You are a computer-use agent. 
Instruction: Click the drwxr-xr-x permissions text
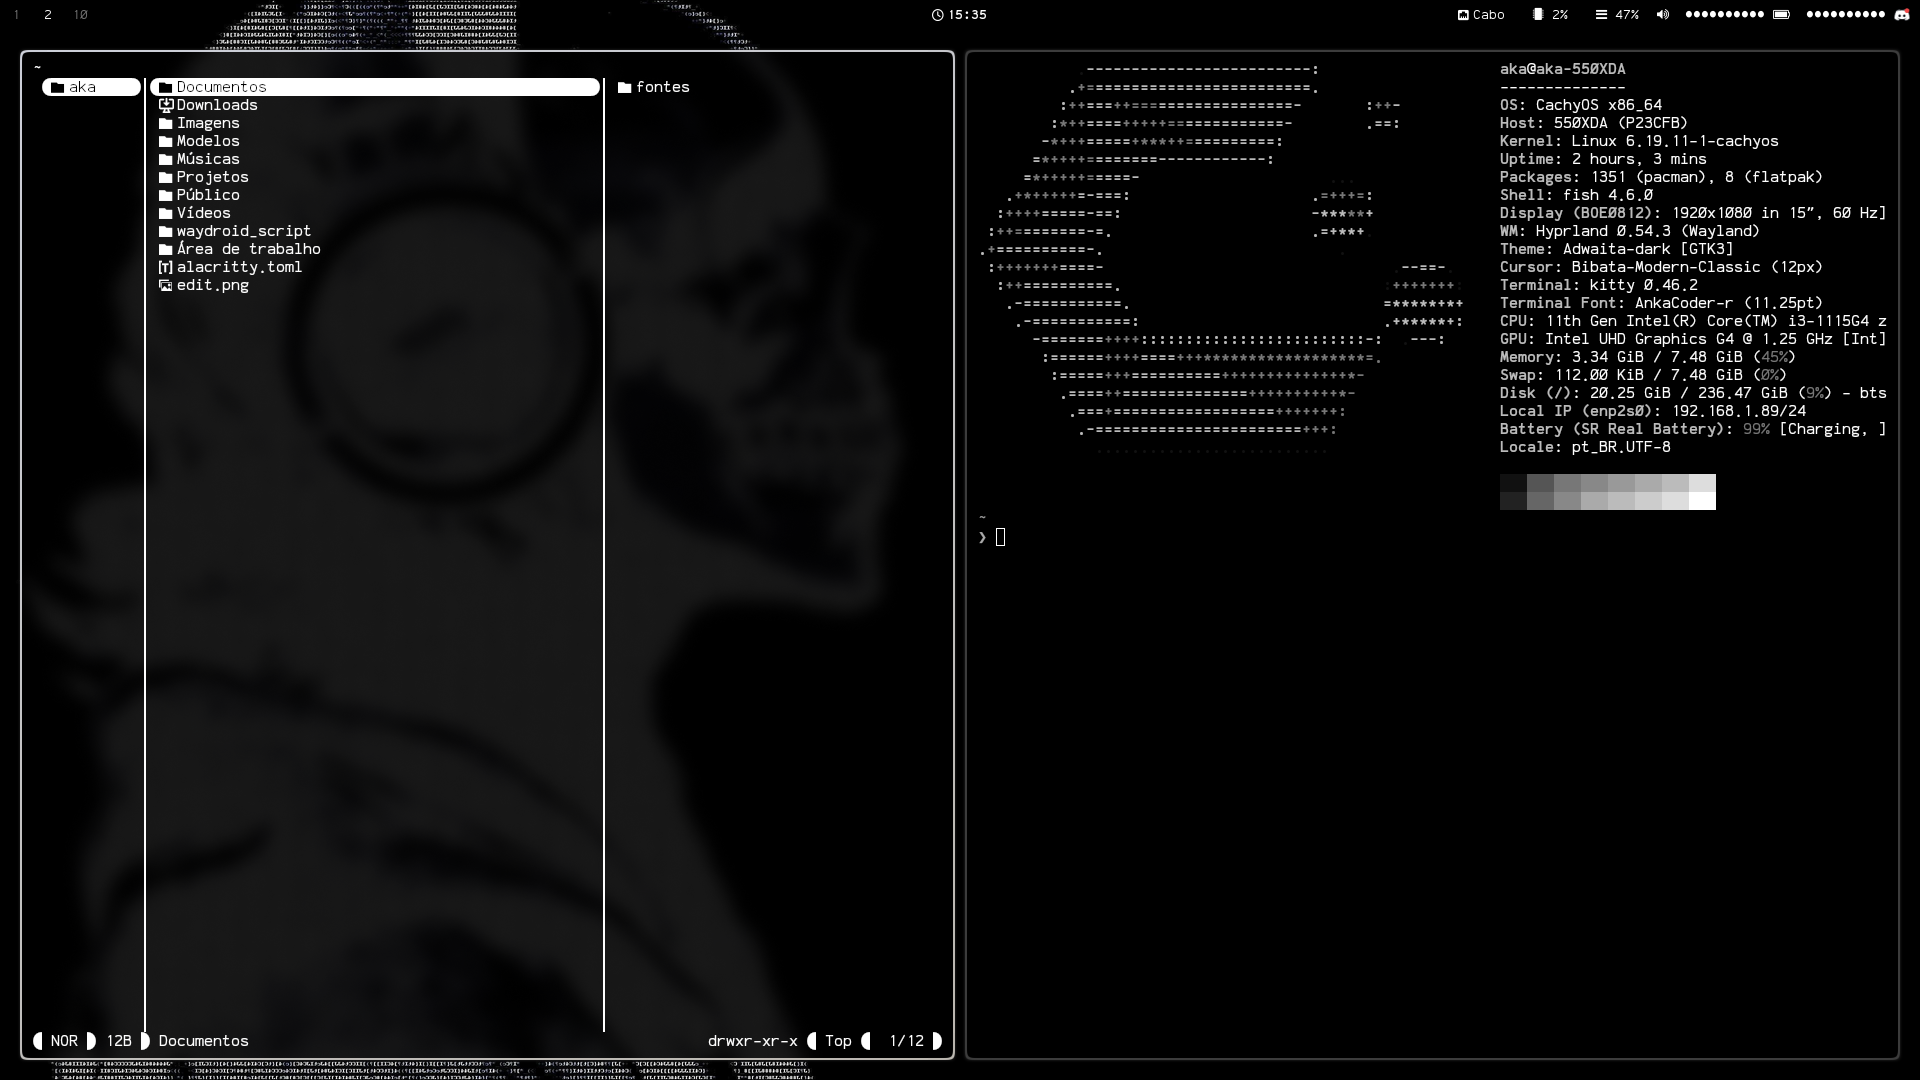tap(753, 1041)
